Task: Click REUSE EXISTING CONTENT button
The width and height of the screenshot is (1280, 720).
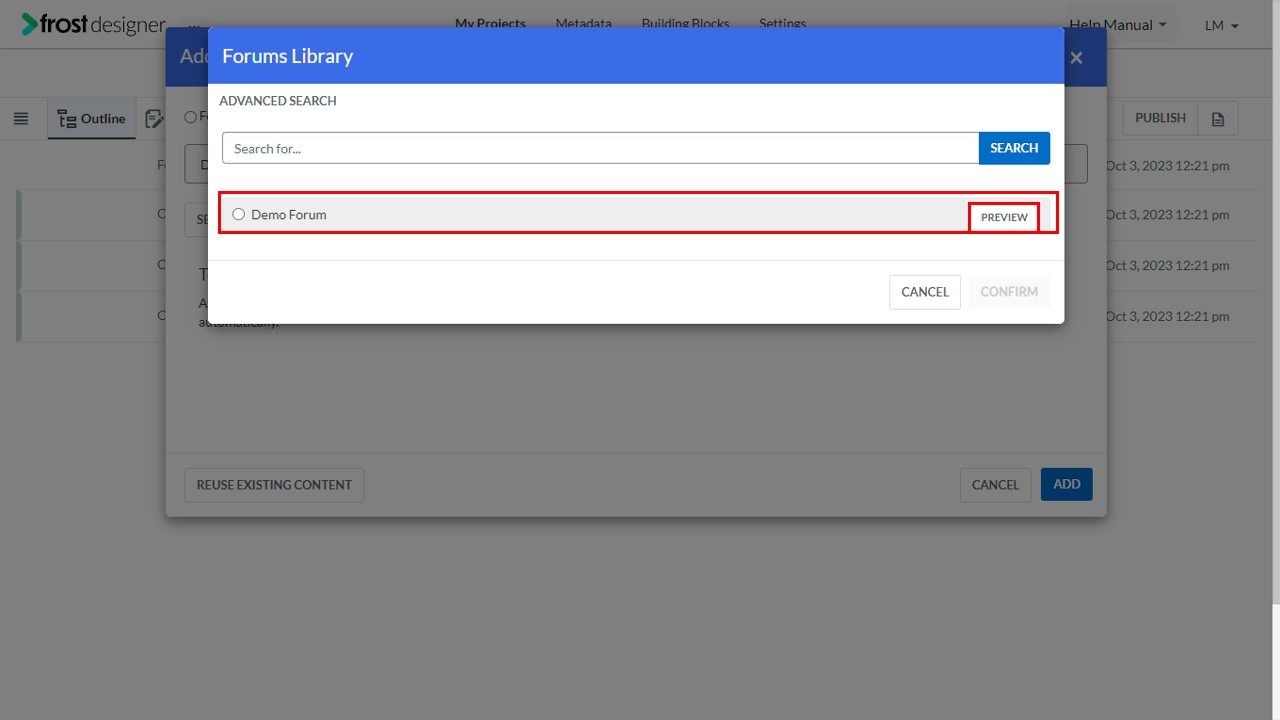Action: tap(274, 485)
